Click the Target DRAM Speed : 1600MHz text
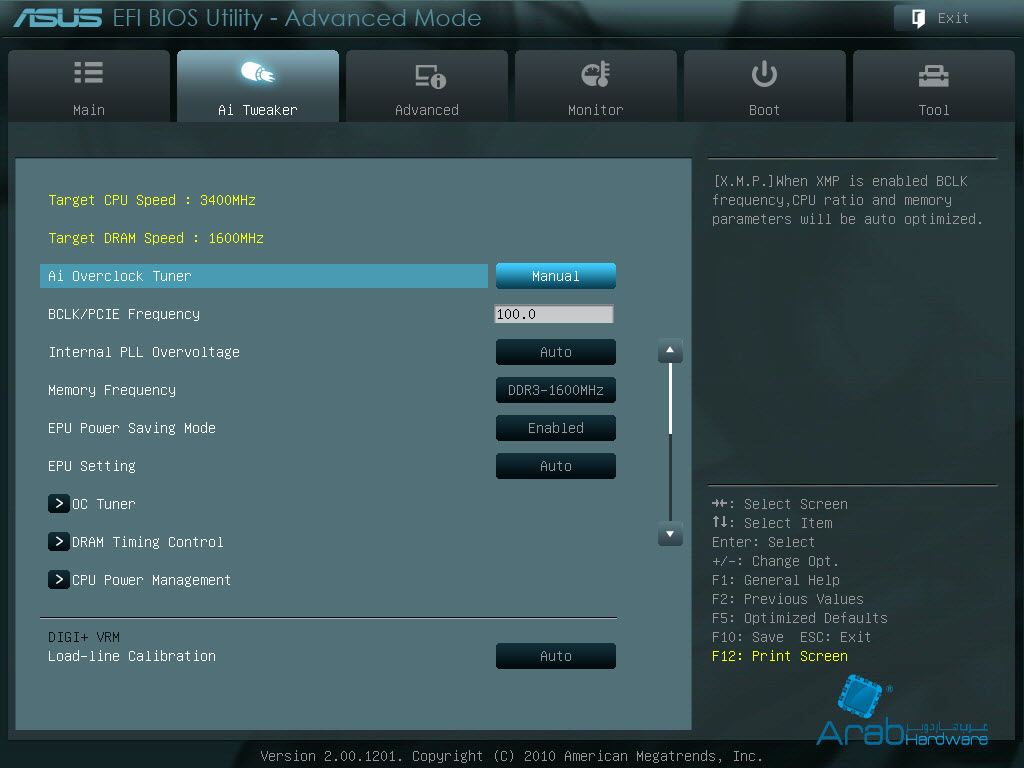The width and height of the screenshot is (1024, 768). pos(156,238)
